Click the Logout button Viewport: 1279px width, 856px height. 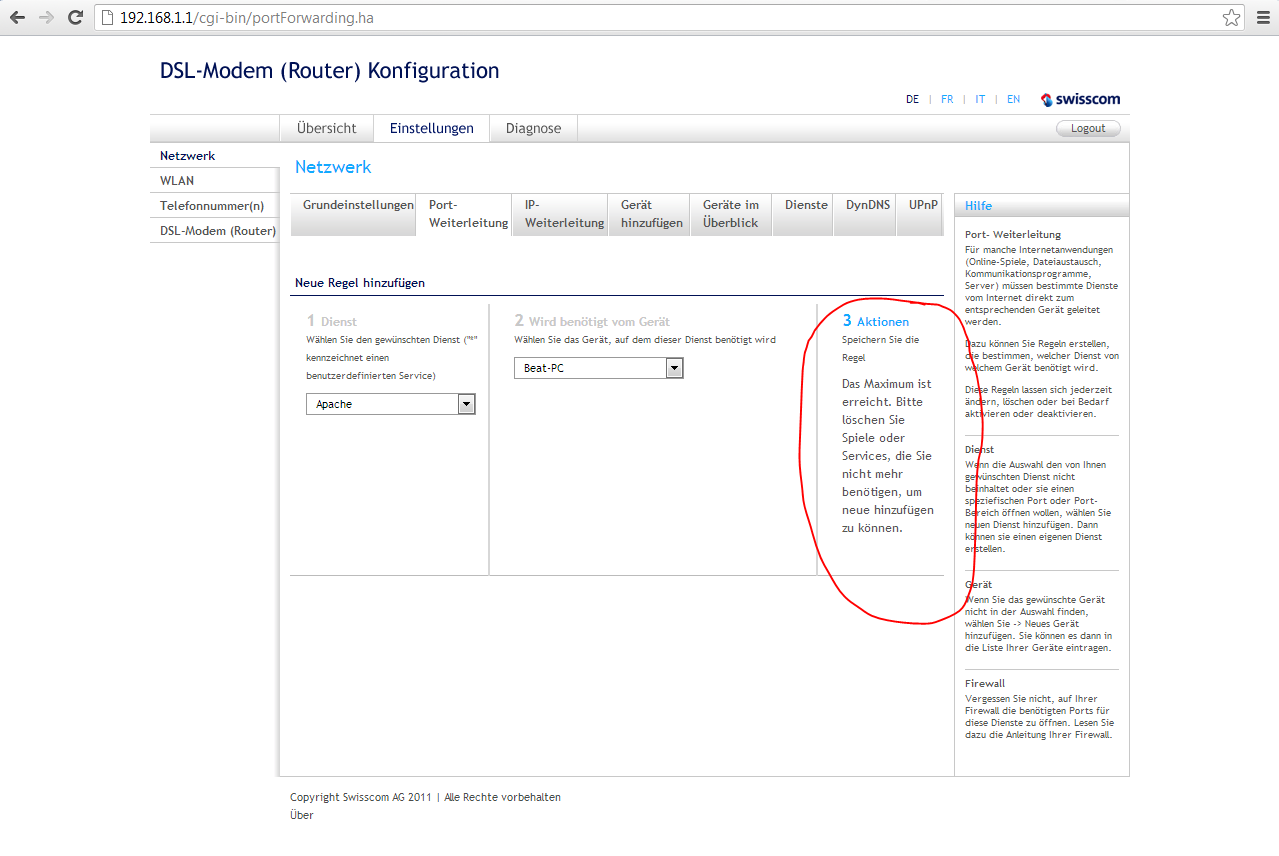pyautogui.click(x=1088, y=128)
